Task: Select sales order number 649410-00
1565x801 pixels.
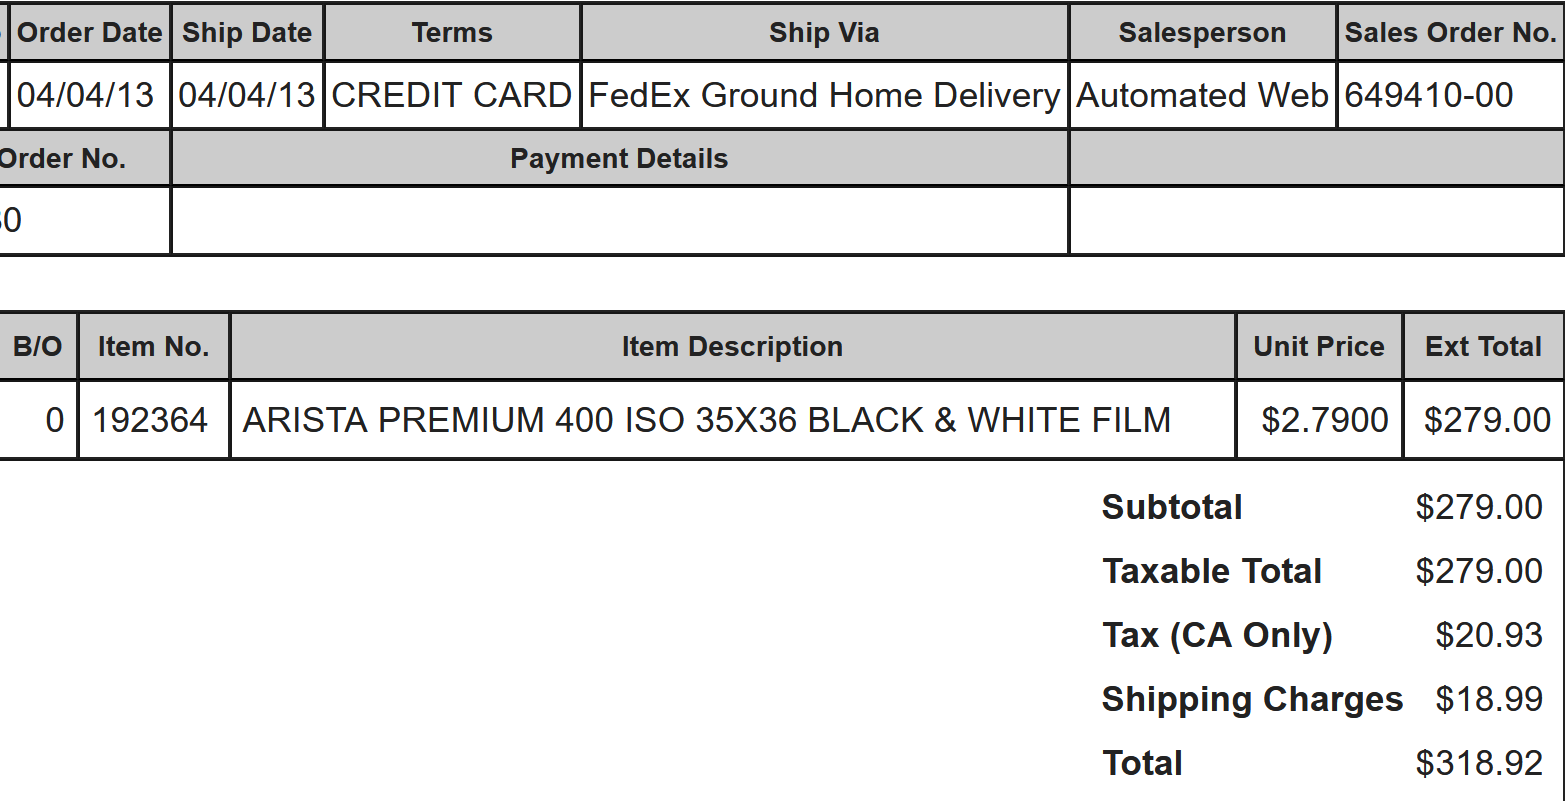Action: pos(1429,95)
